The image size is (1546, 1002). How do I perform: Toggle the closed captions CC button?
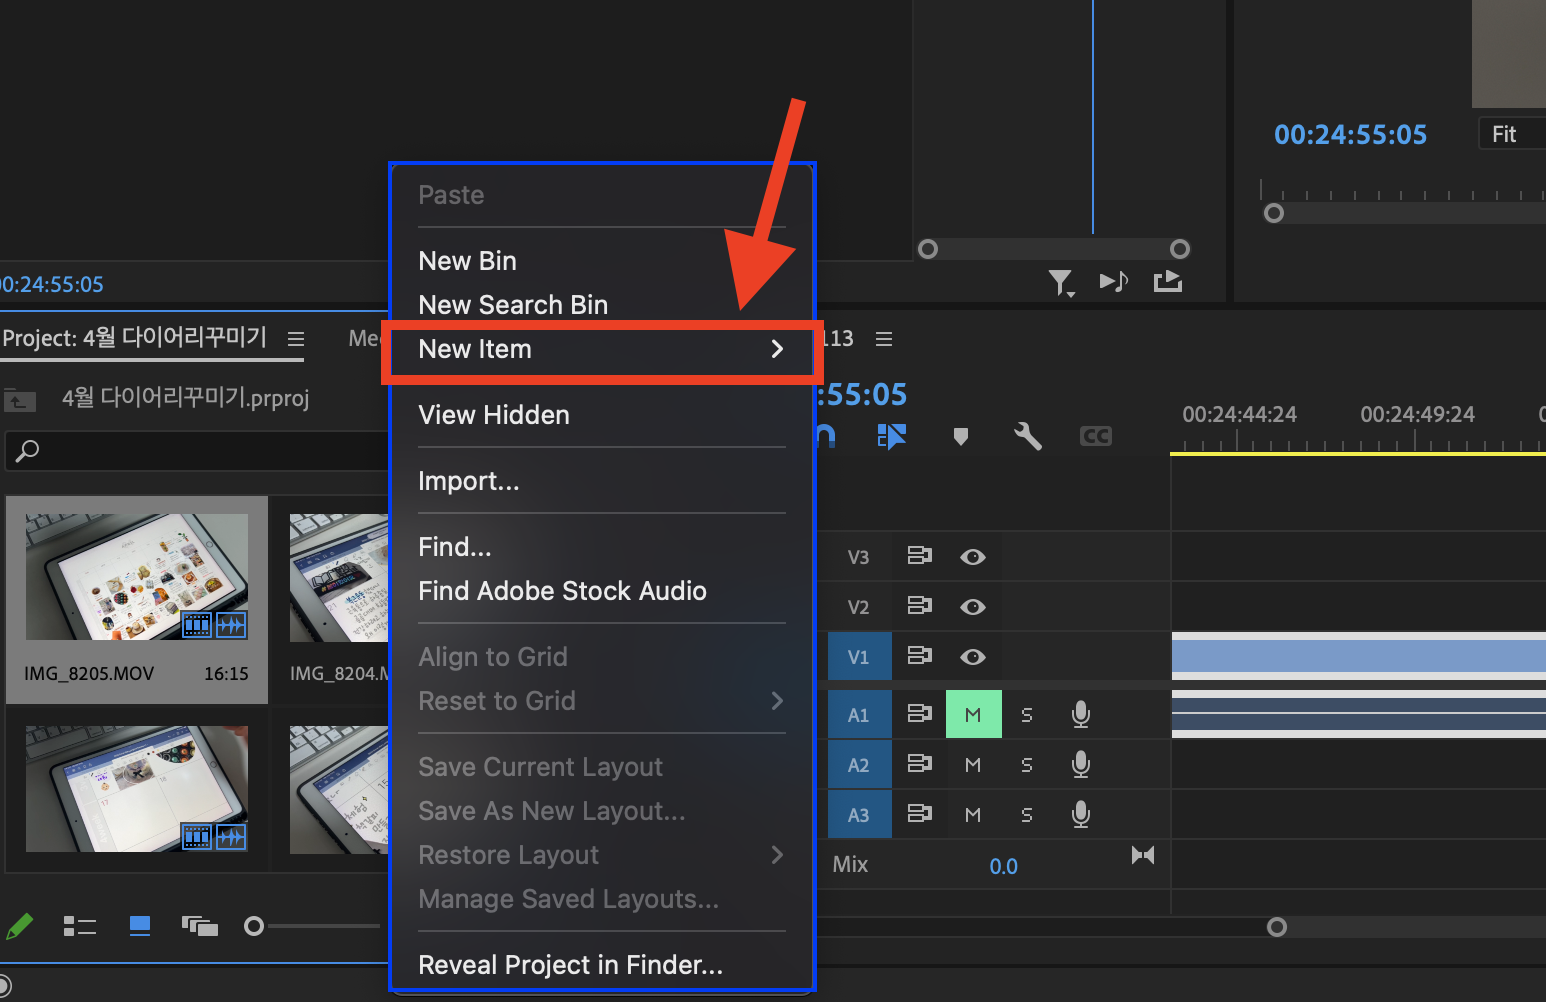click(1096, 436)
